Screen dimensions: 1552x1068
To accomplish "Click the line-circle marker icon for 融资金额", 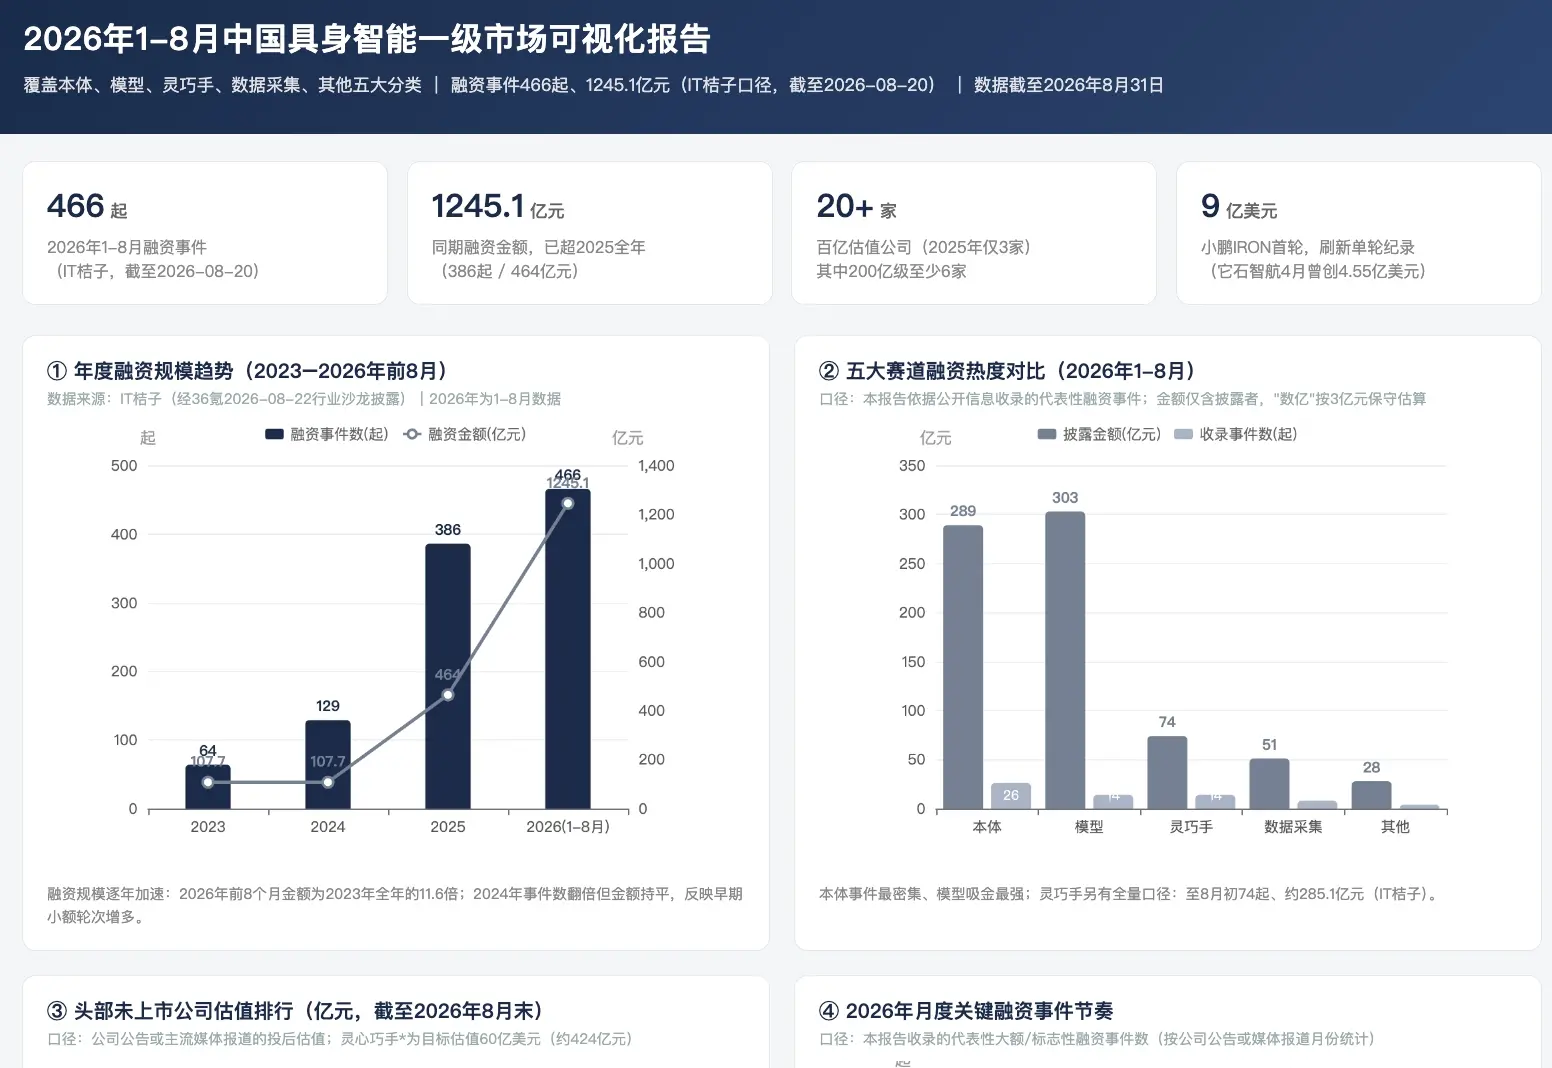I will pyautogui.click(x=412, y=434).
